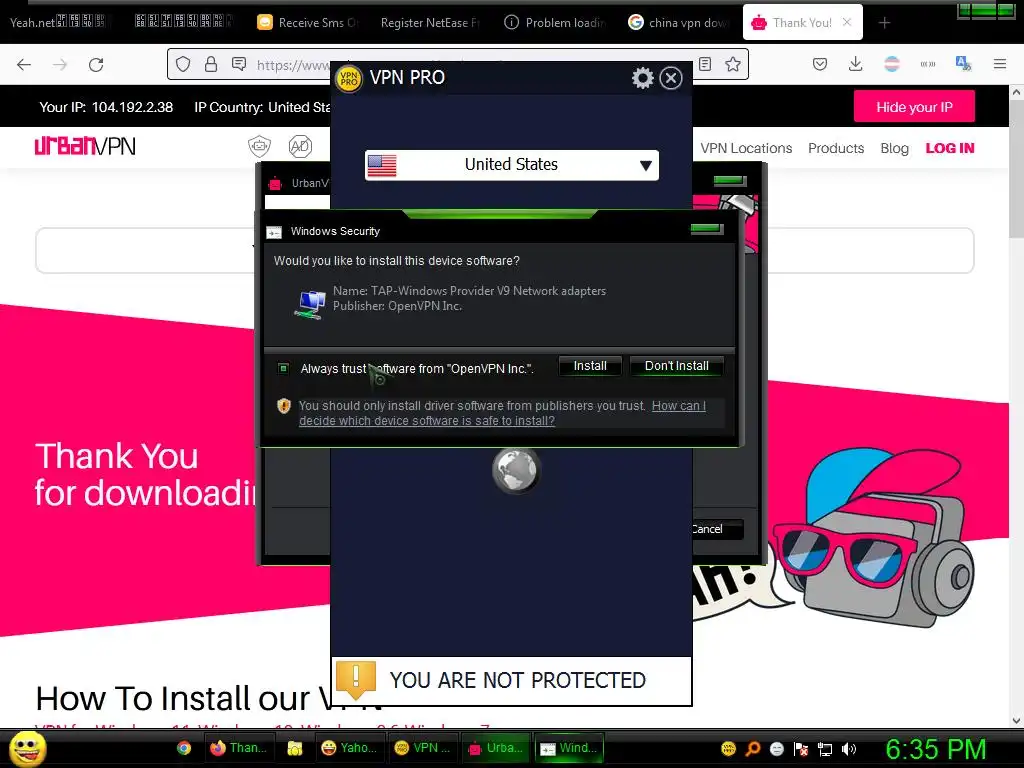Click Don't Install in Windows Security dialog
Viewport: 1024px width, 768px height.
click(x=677, y=366)
